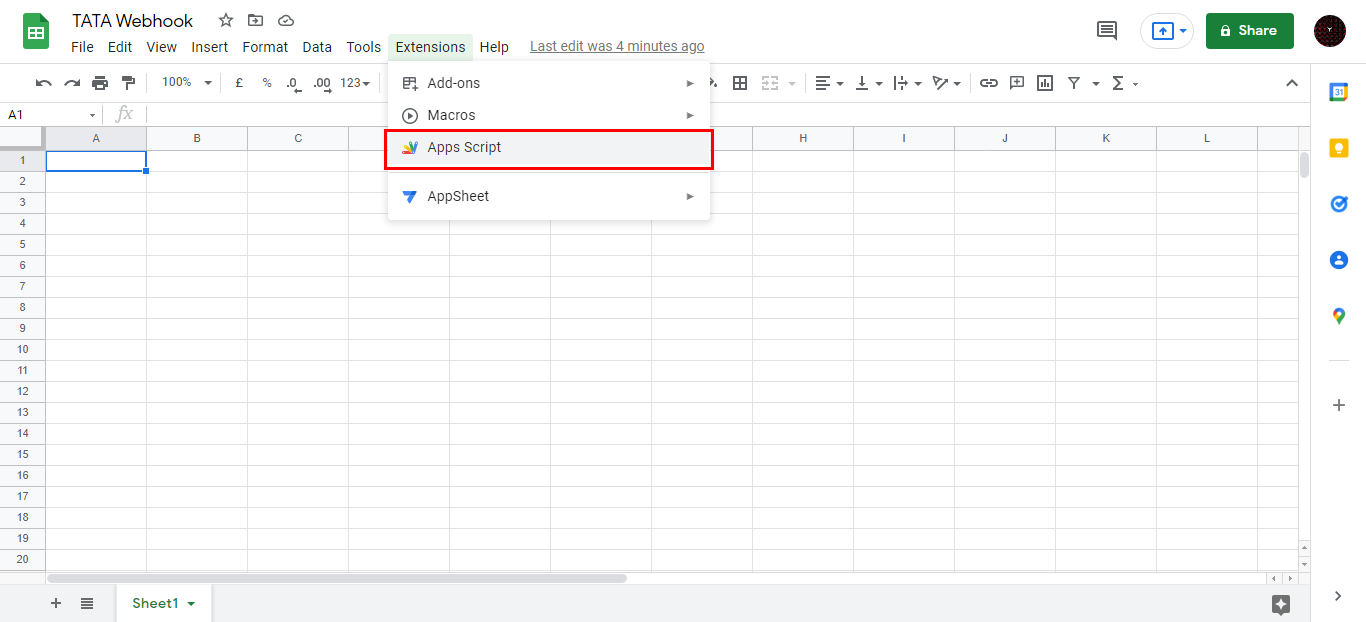Open filter views dropdown arrow
The image size is (1366, 622).
1096,83
